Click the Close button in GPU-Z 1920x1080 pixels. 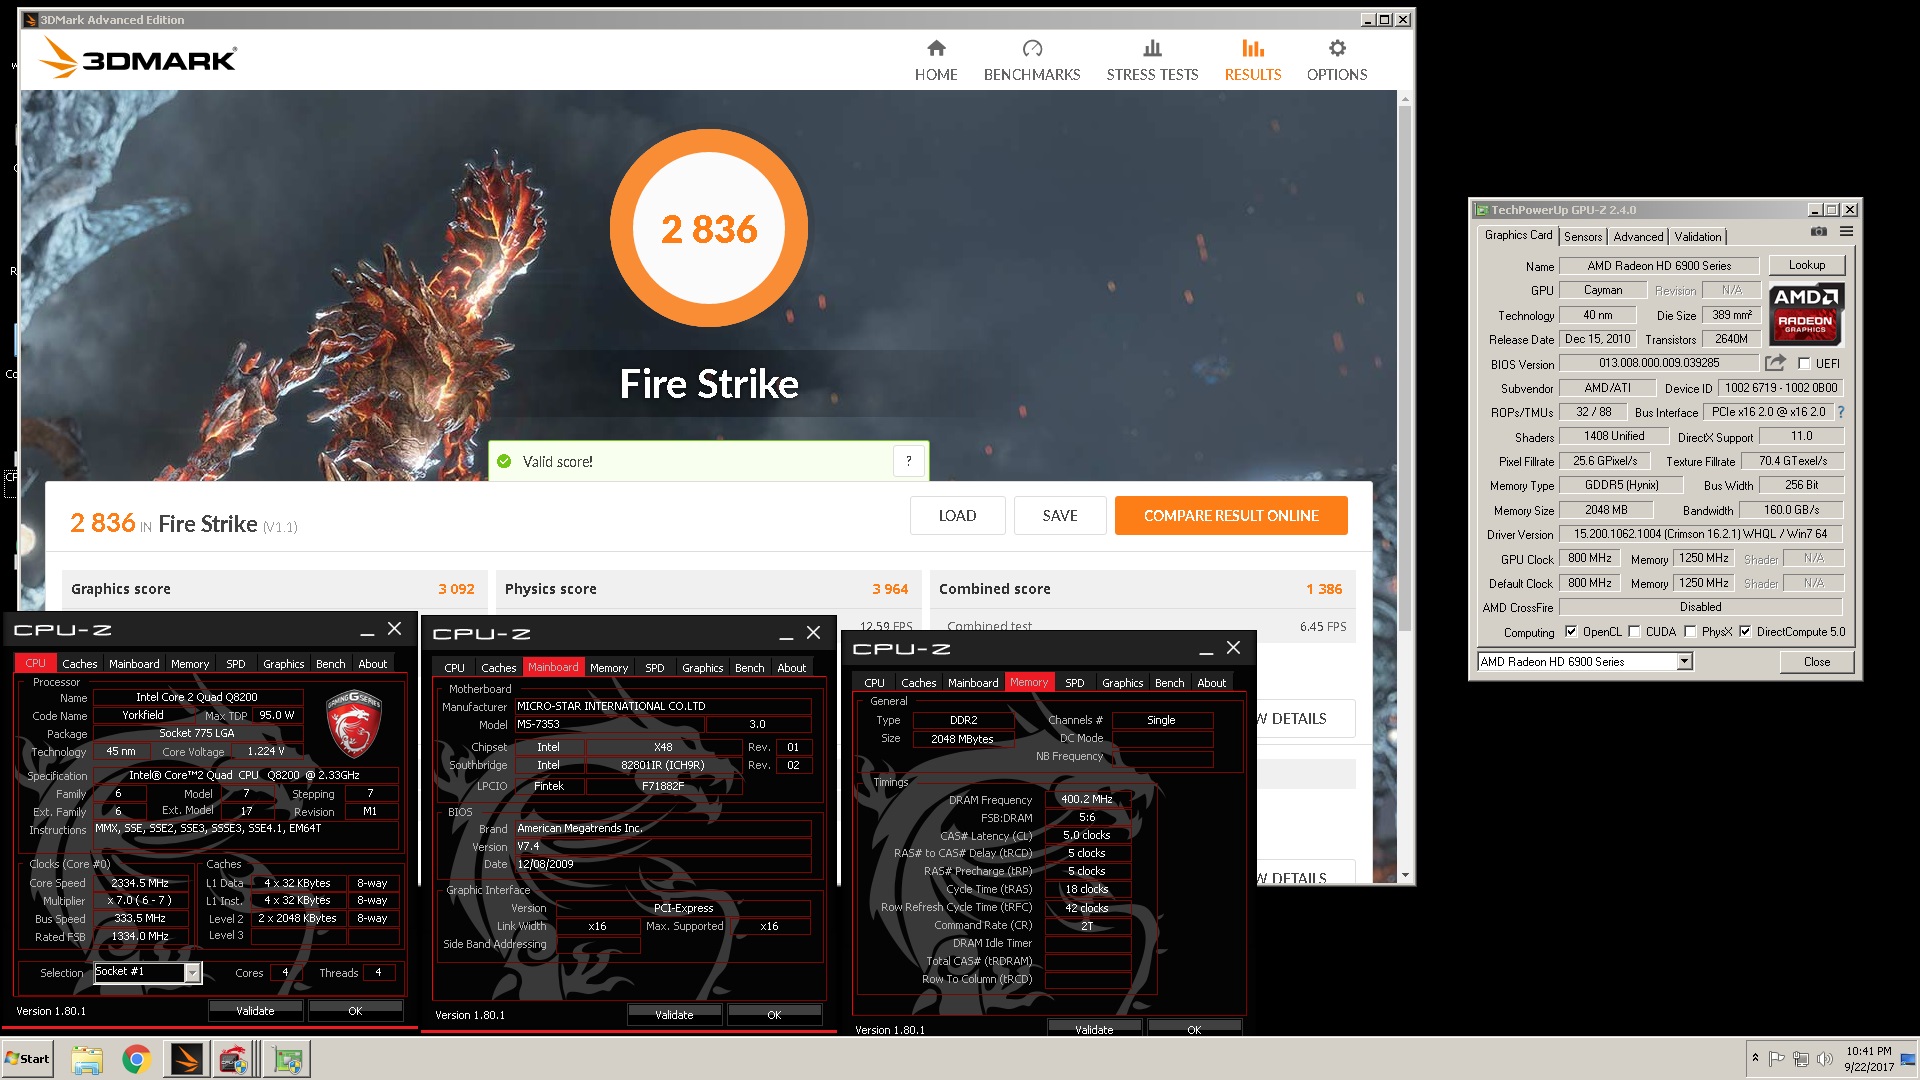(x=1817, y=662)
